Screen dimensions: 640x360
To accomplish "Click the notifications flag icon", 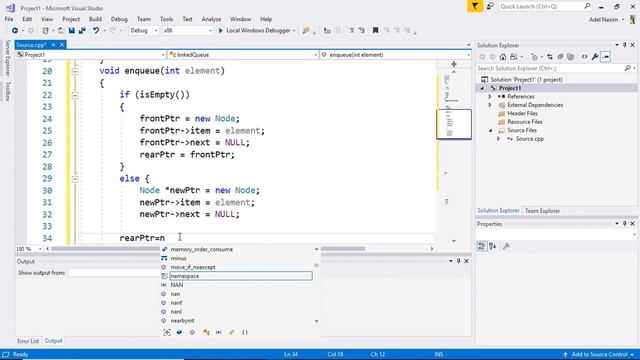I will 475,6.
